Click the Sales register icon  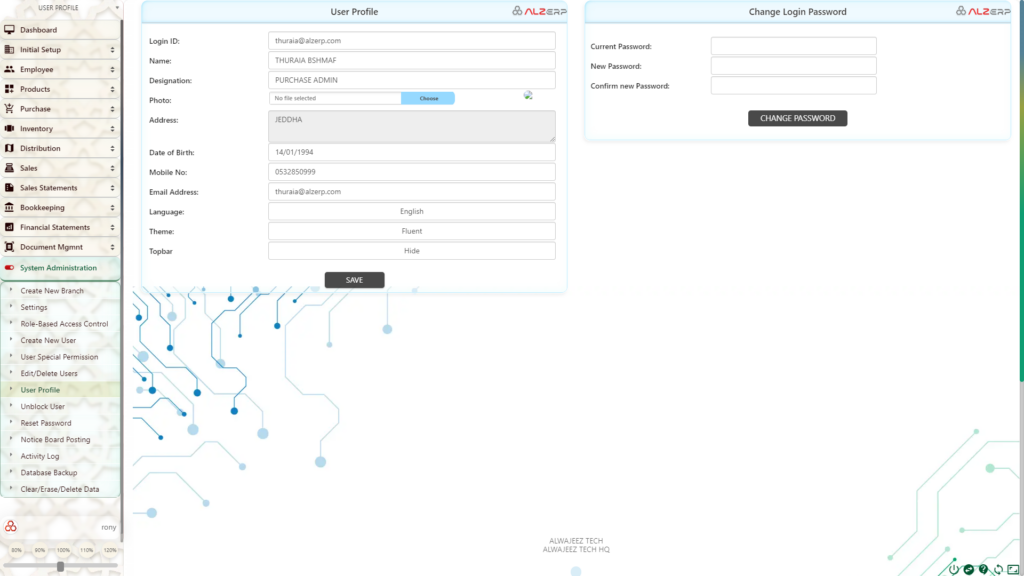pos(9,168)
